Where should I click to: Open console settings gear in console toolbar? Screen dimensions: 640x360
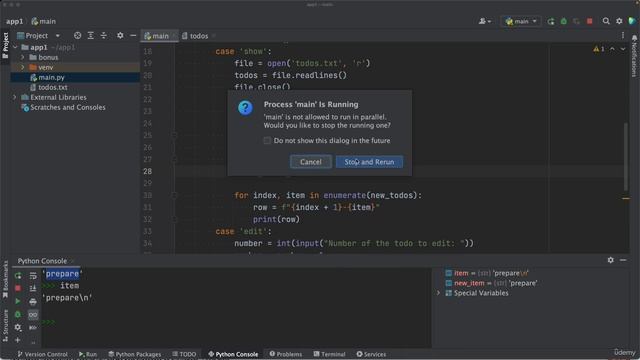[x=18, y=327]
